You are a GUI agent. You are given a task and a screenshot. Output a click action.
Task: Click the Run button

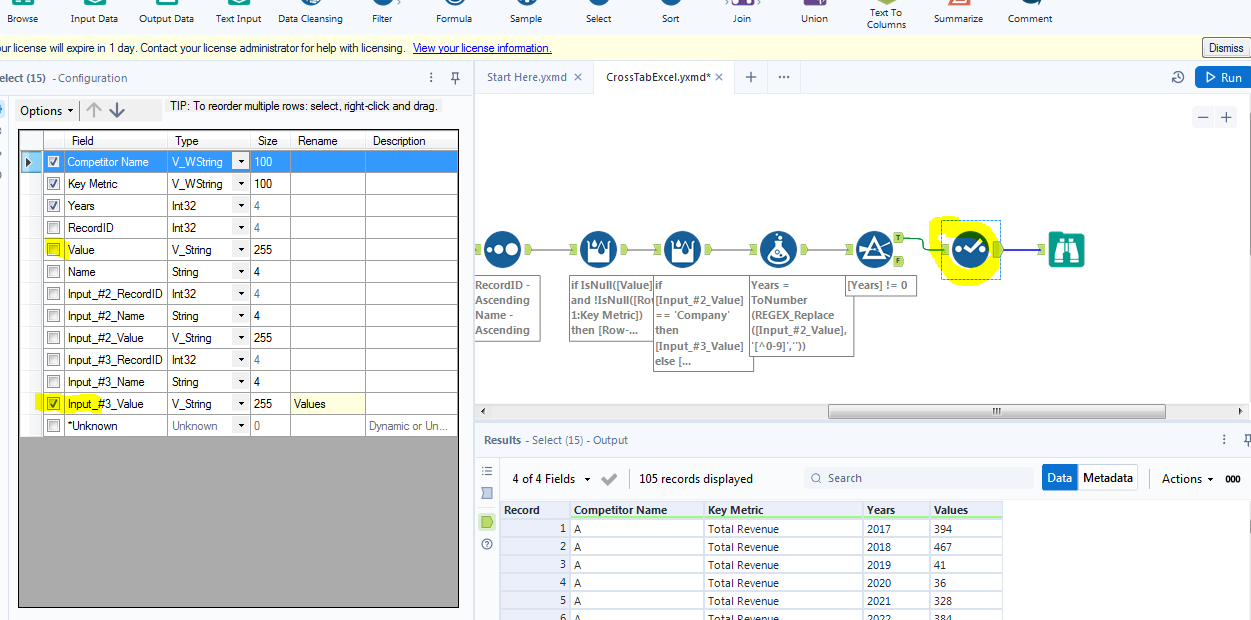[x=1222, y=76]
